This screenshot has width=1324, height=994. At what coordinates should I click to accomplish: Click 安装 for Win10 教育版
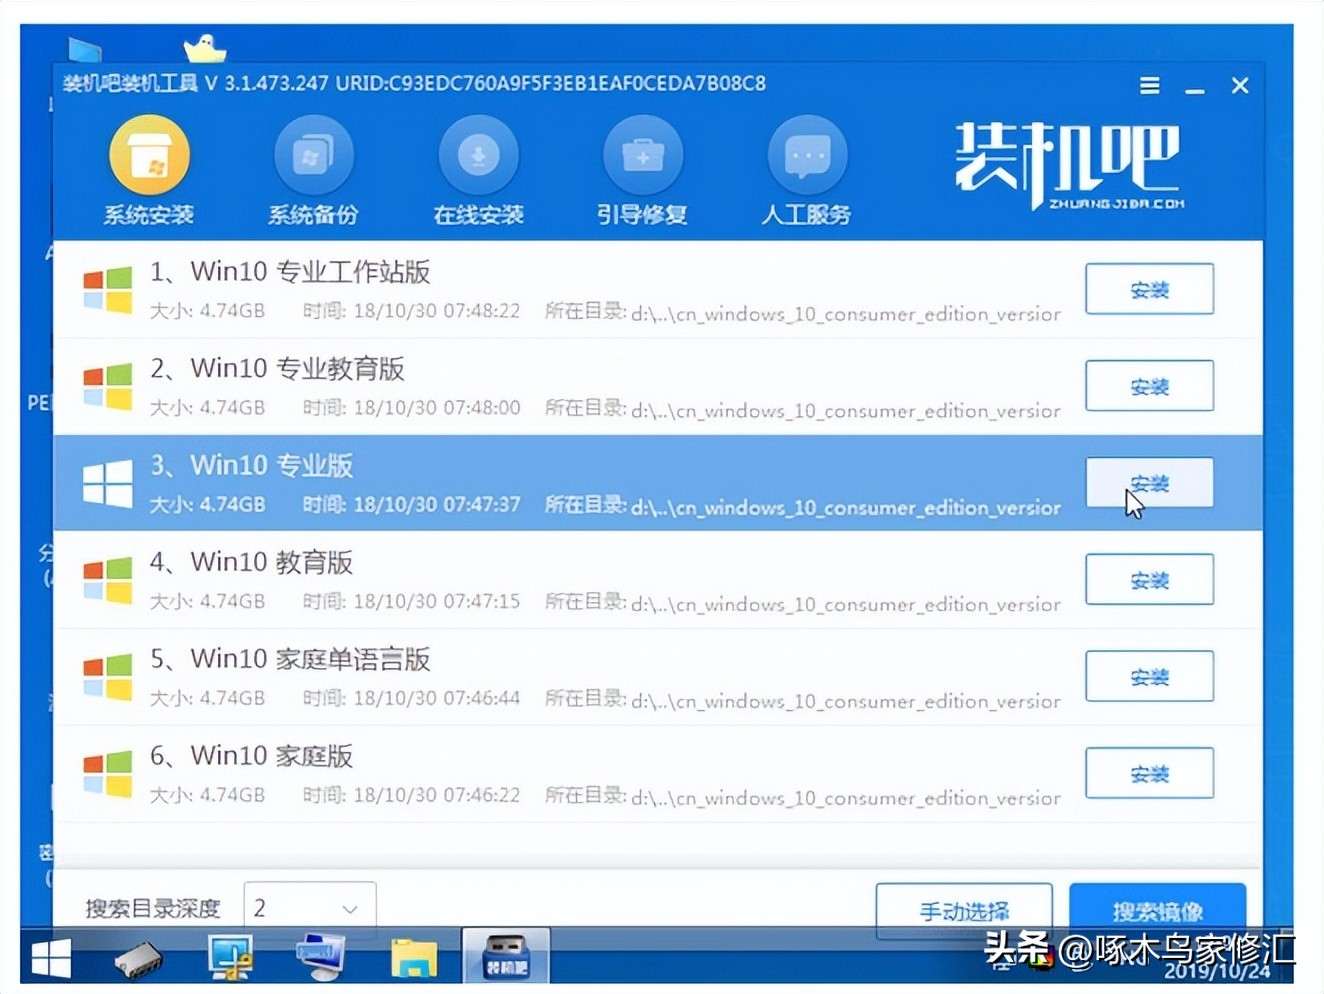1149,579
